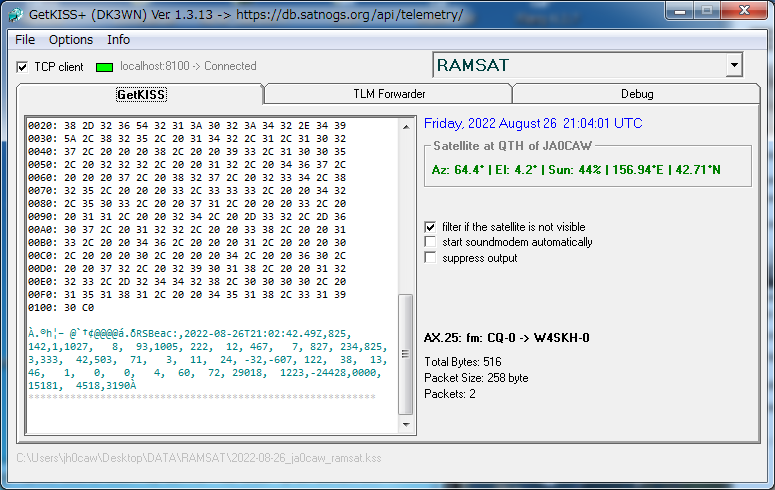This screenshot has height=490, width=775.
Task: Click the Az El Sun satellite position readout
Action: pos(576,170)
